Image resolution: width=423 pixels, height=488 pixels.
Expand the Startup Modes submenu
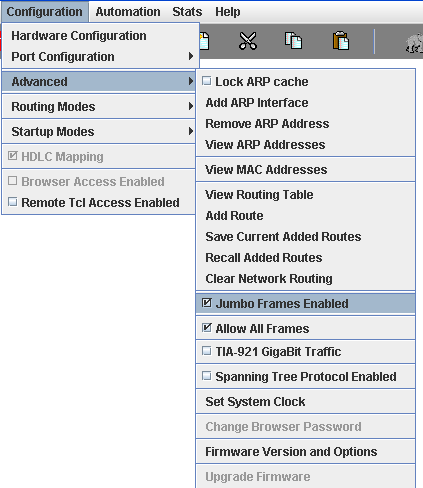coord(99,132)
